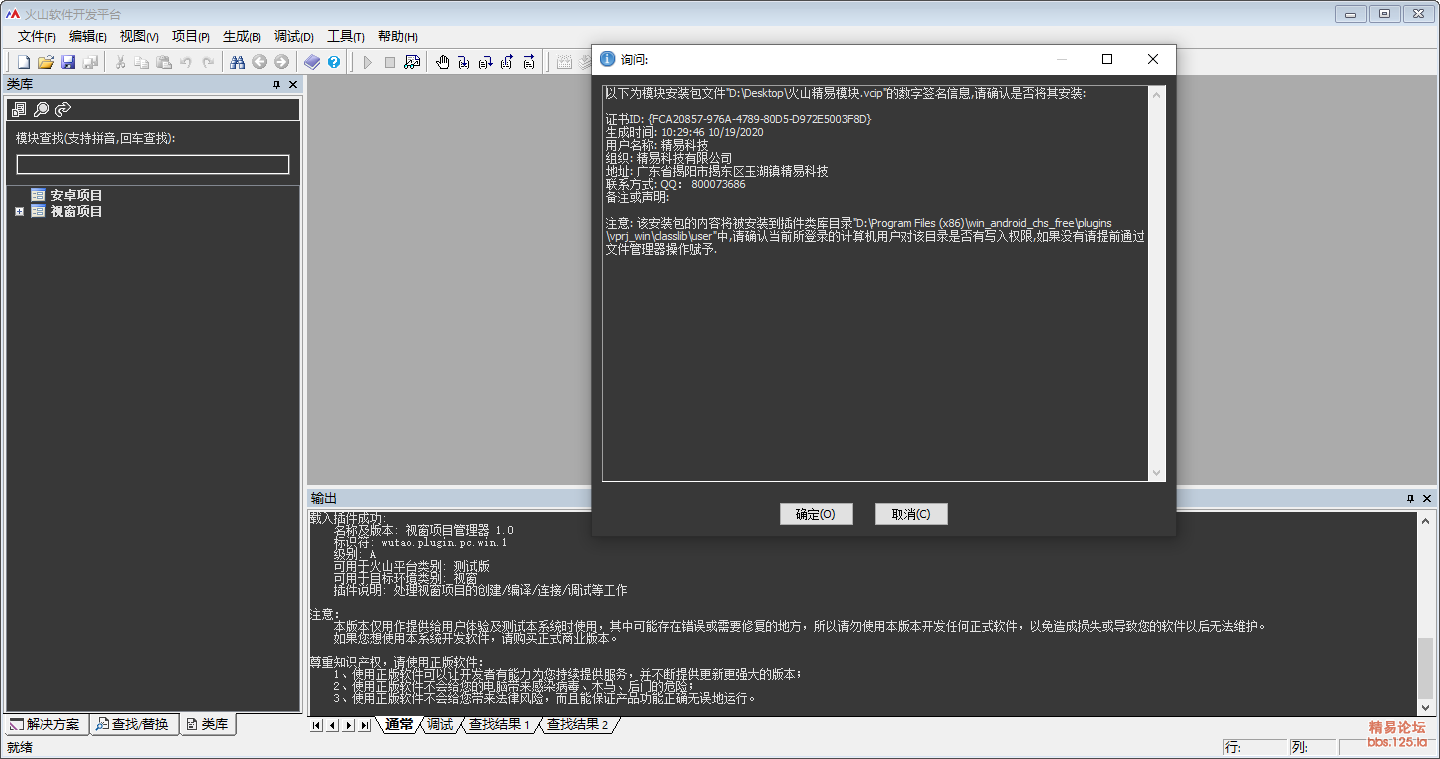Screen dimensions: 1440x759
Task: Click the 取消(C) cancel button
Action: (x=911, y=514)
